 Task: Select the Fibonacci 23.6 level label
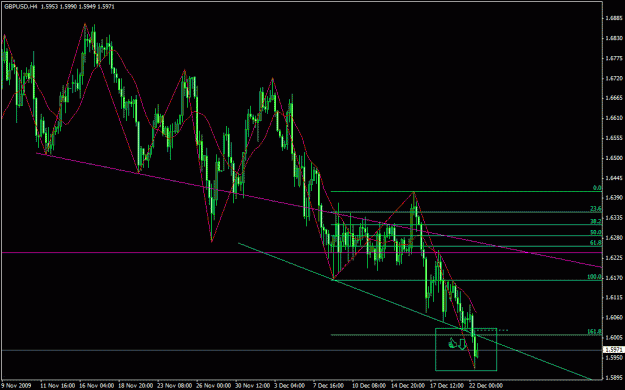pos(596,208)
